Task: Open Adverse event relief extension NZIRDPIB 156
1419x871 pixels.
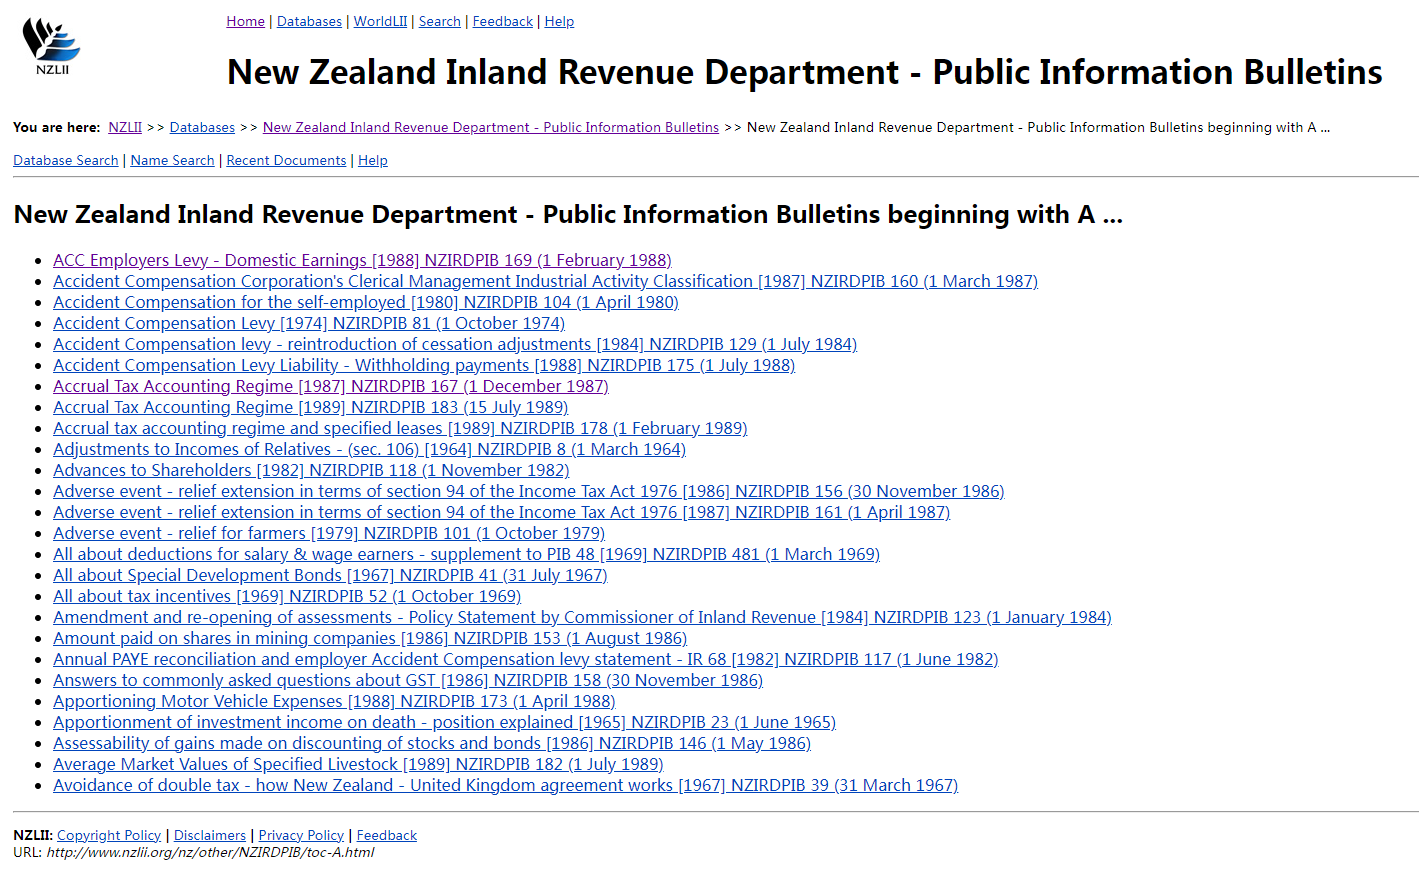Action: point(529,491)
